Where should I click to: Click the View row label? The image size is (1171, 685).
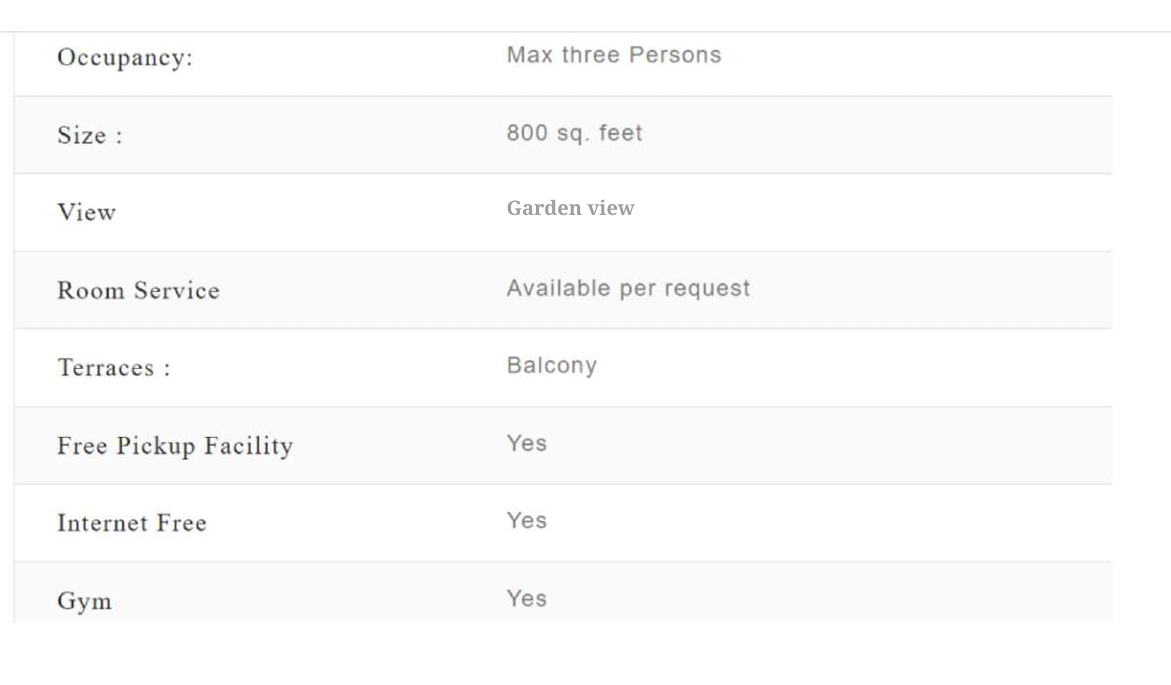[x=86, y=212]
